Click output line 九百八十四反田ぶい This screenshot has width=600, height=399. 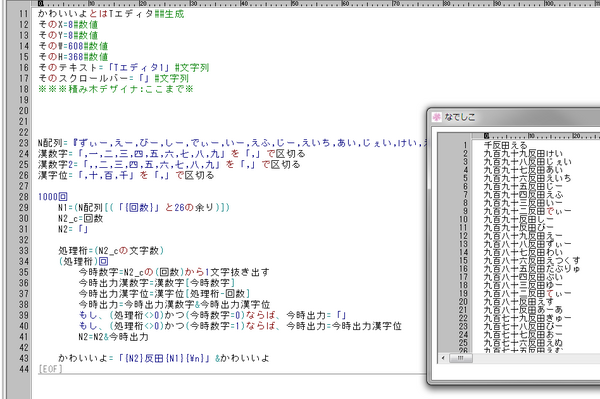click(x=523, y=277)
